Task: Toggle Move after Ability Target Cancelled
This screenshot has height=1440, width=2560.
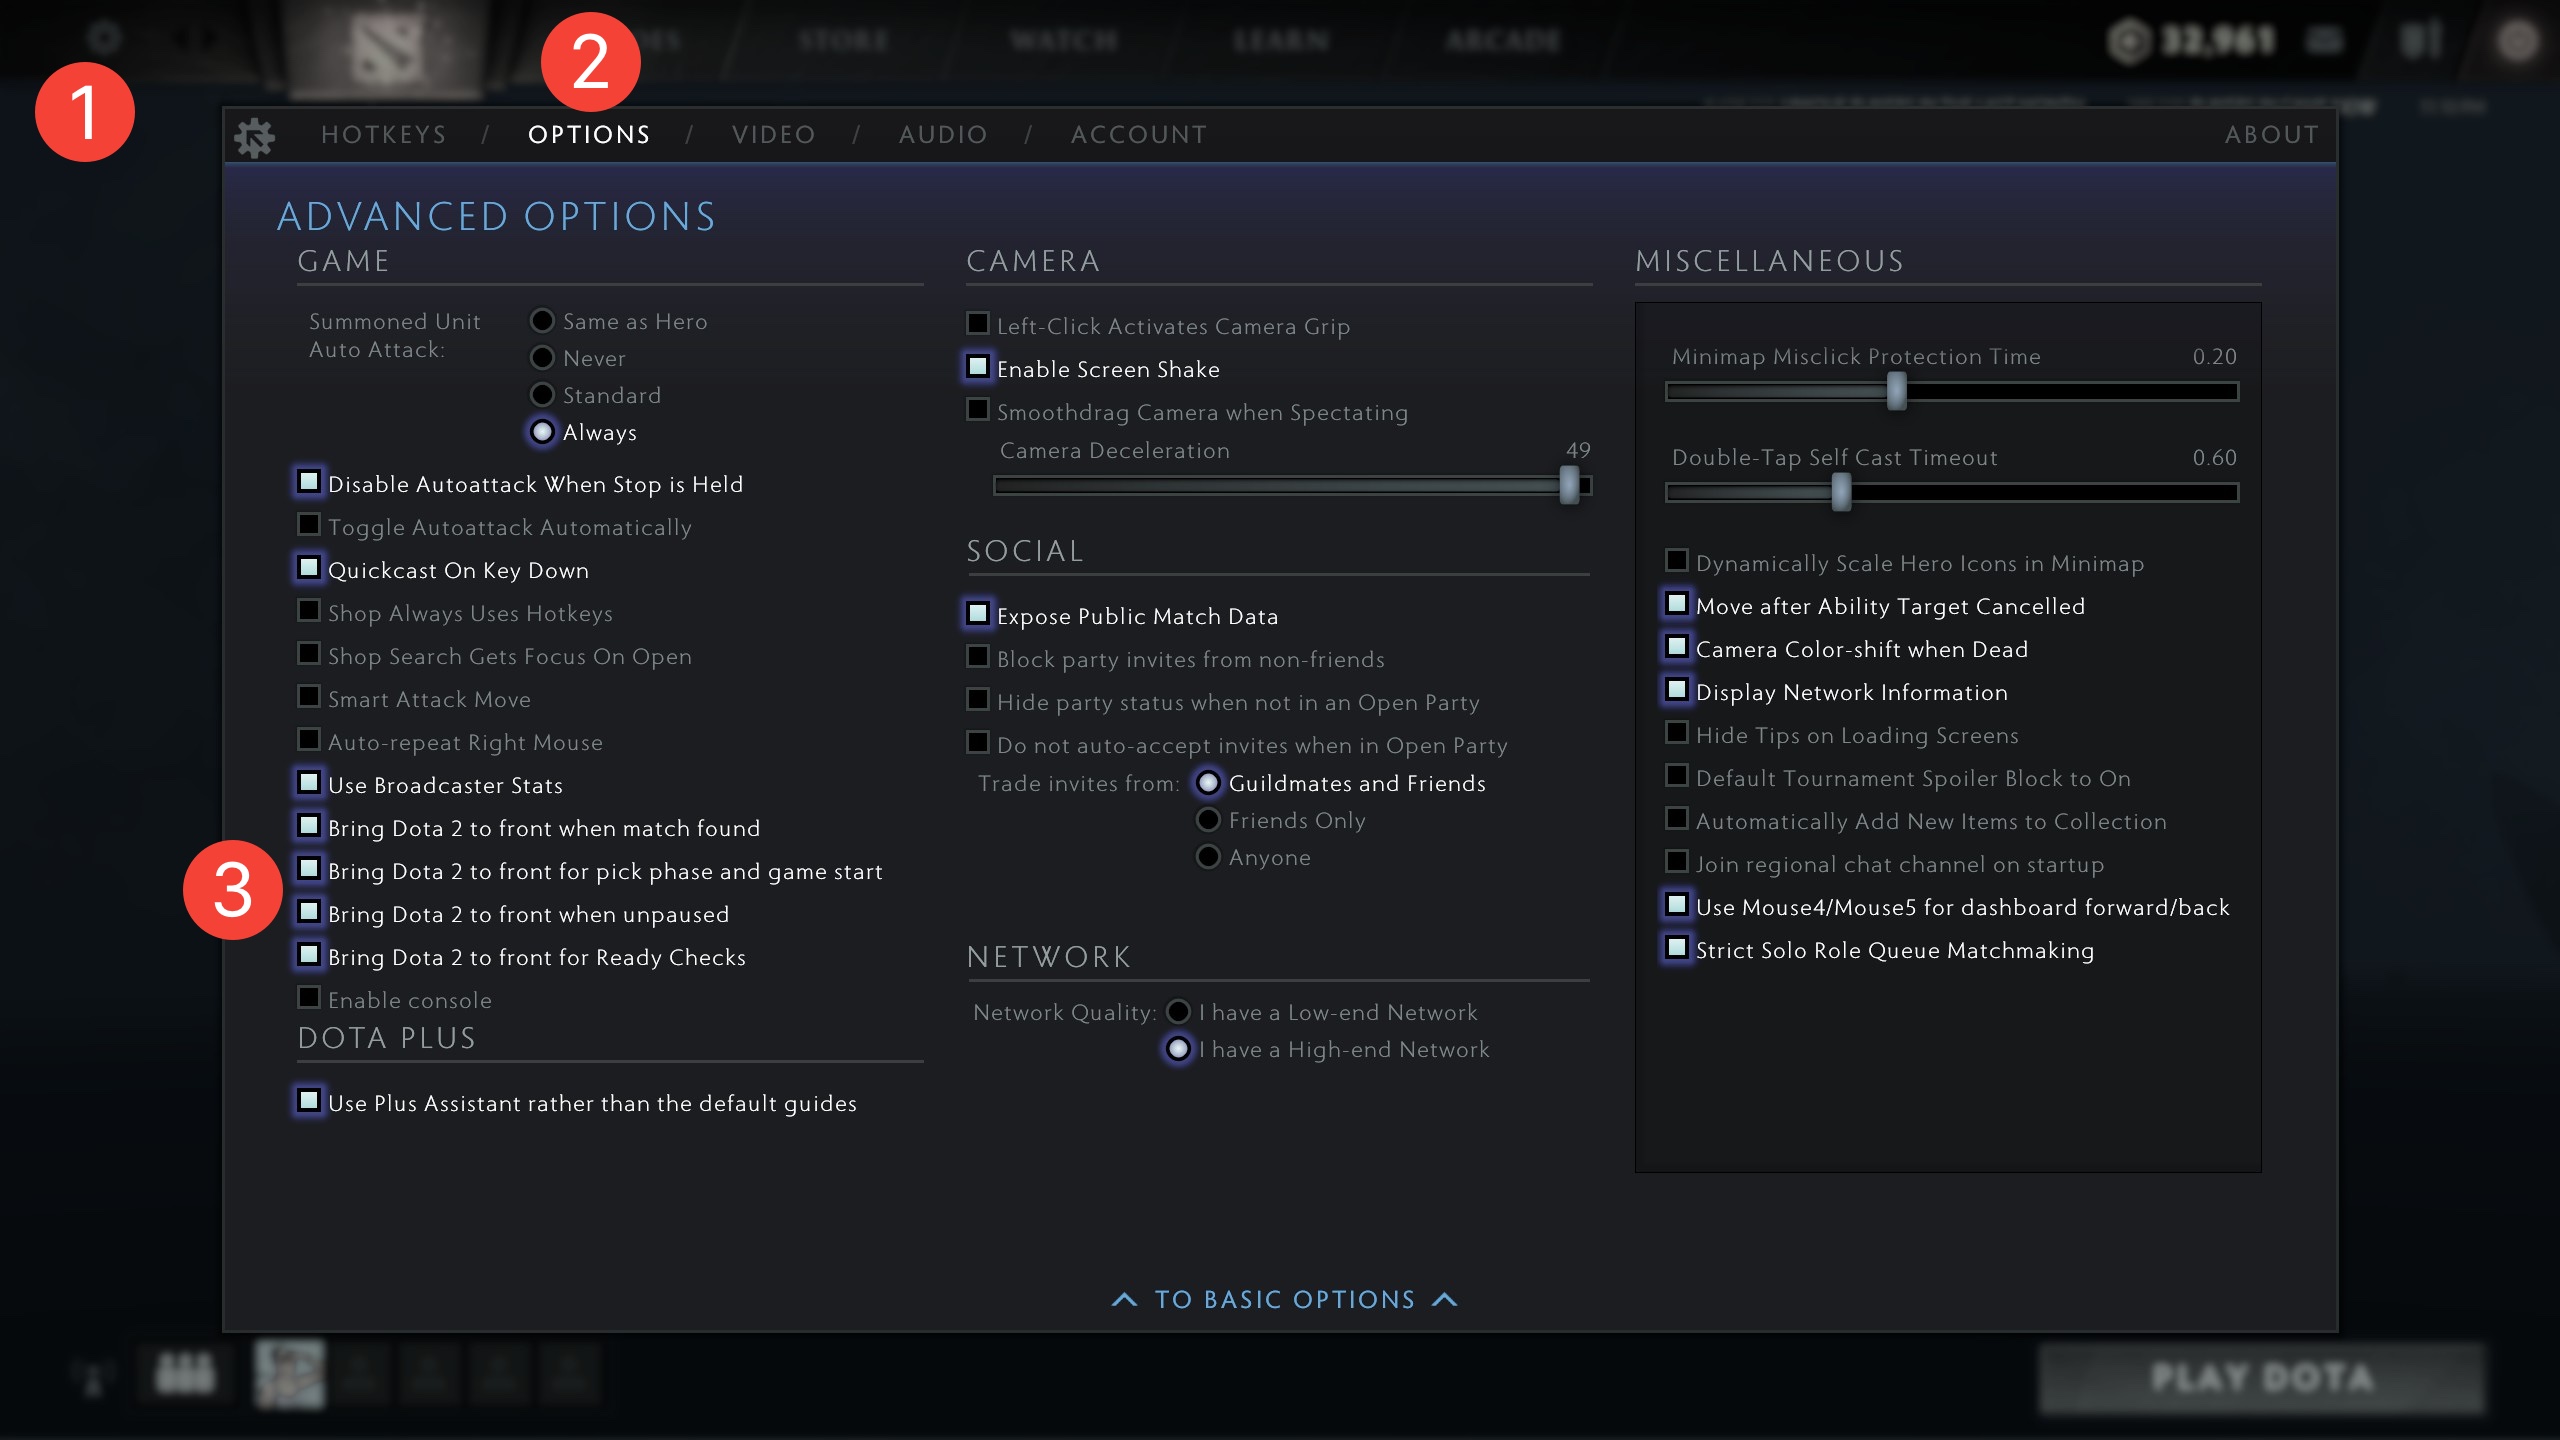Action: 1677,604
